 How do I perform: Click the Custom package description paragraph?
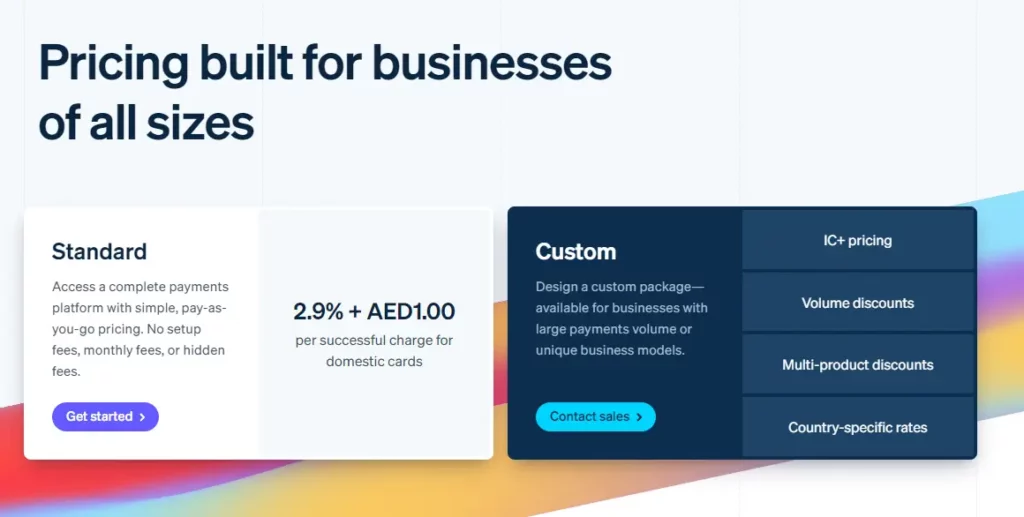tap(623, 318)
